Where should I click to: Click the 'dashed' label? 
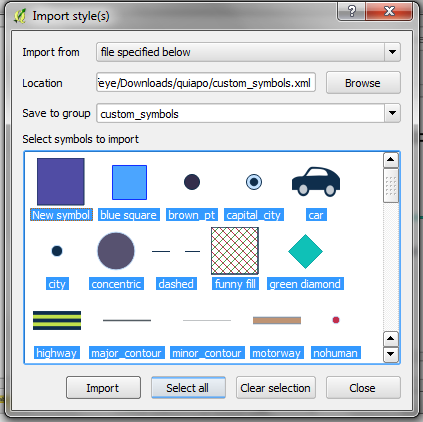coord(176,284)
